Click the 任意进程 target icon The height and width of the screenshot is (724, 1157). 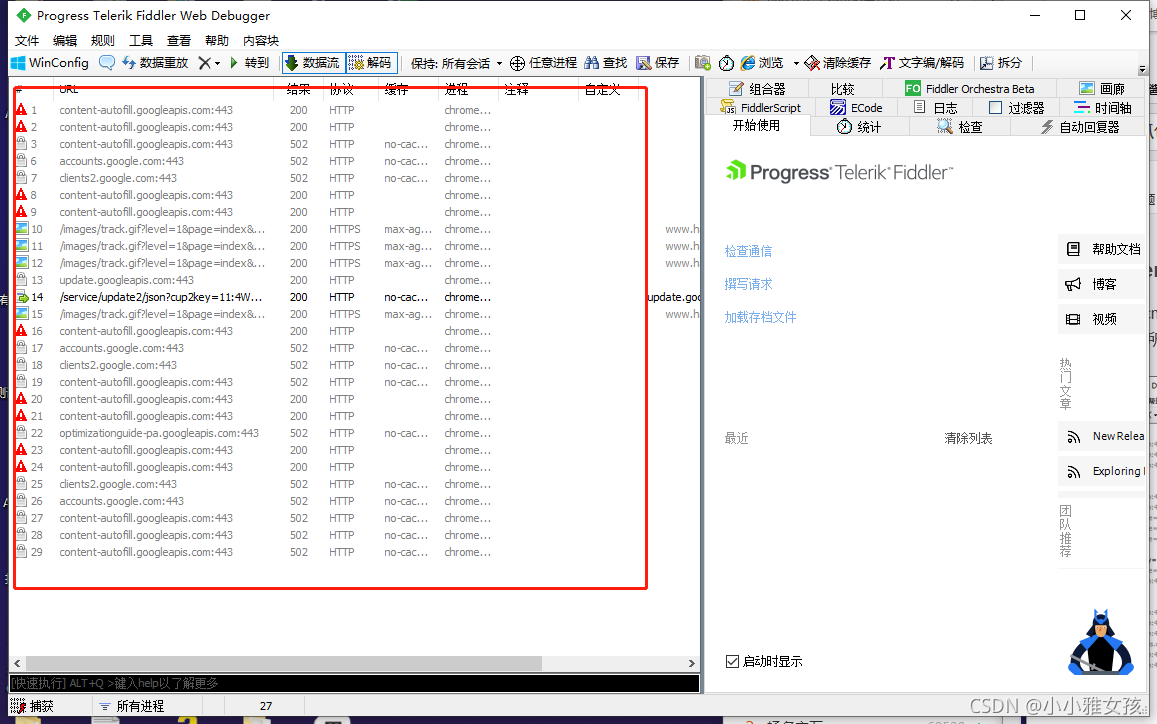point(544,63)
